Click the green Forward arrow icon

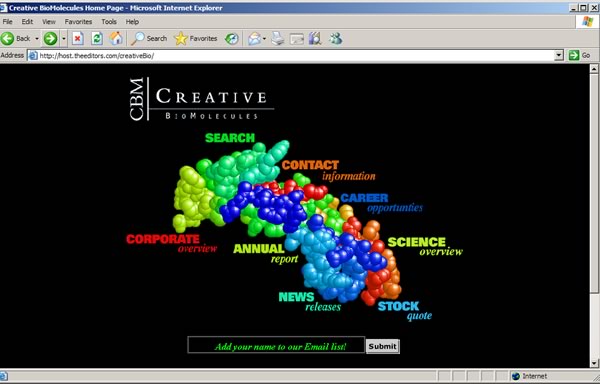point(50,38)
